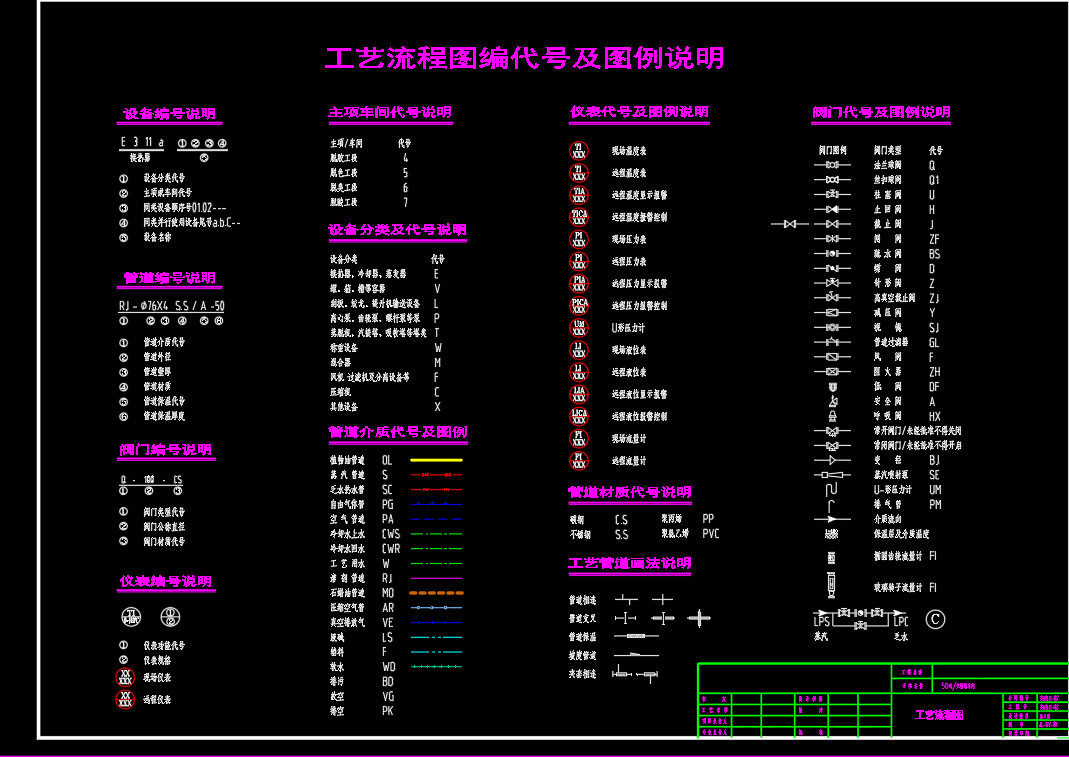The image size is (1069, 757).
Task: Click the heading 设备分类及代号说明
Action: point(397,230)
